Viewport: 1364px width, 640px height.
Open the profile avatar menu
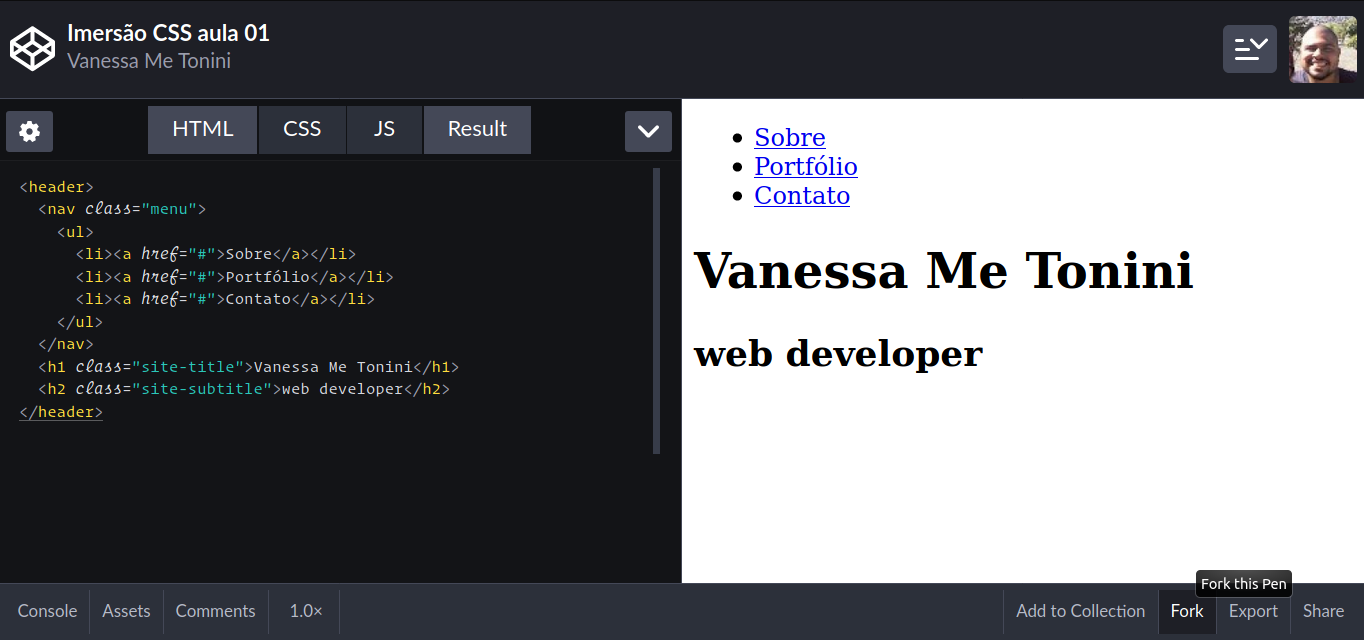1322,48
